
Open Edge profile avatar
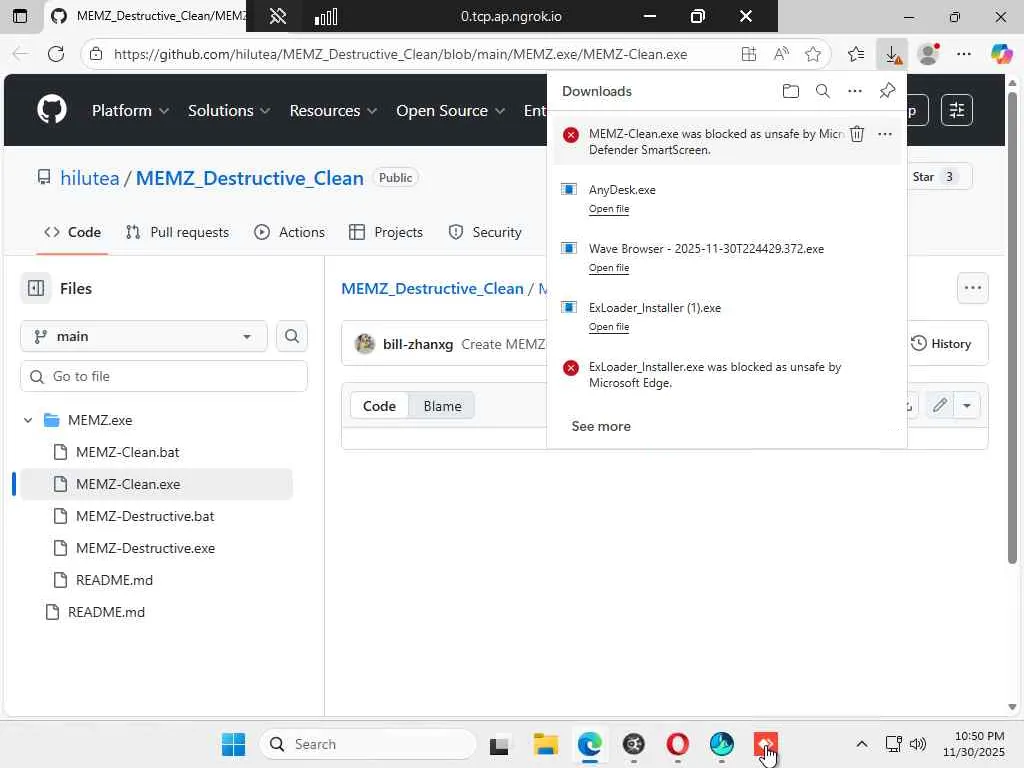pyautogui.click(x=928, y=54)
